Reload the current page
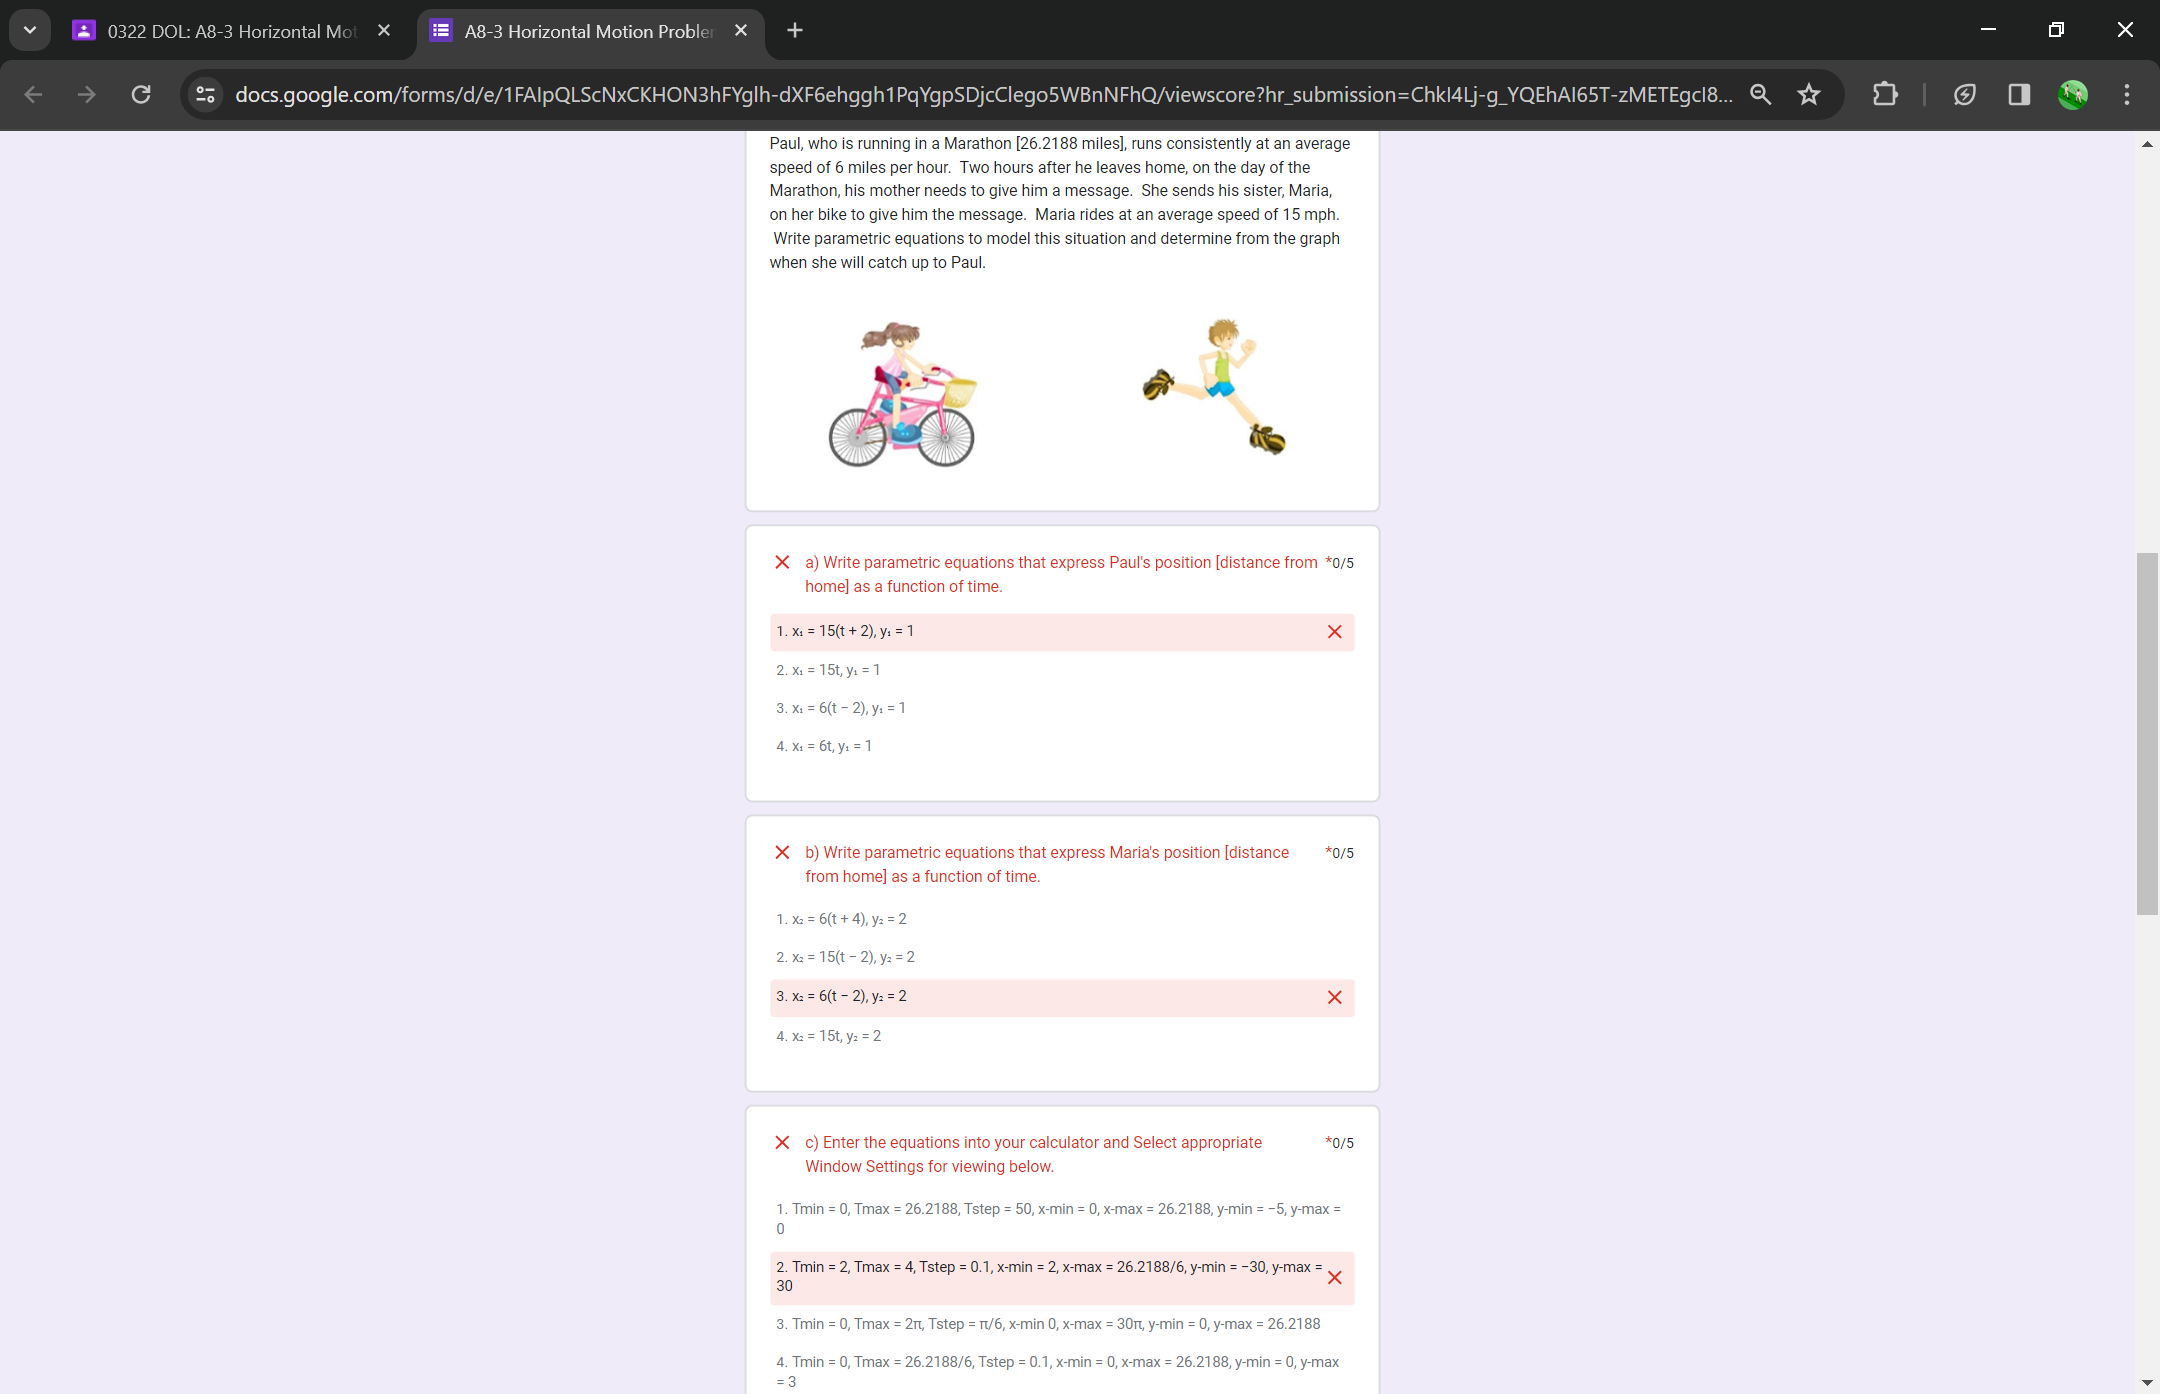 140,94
